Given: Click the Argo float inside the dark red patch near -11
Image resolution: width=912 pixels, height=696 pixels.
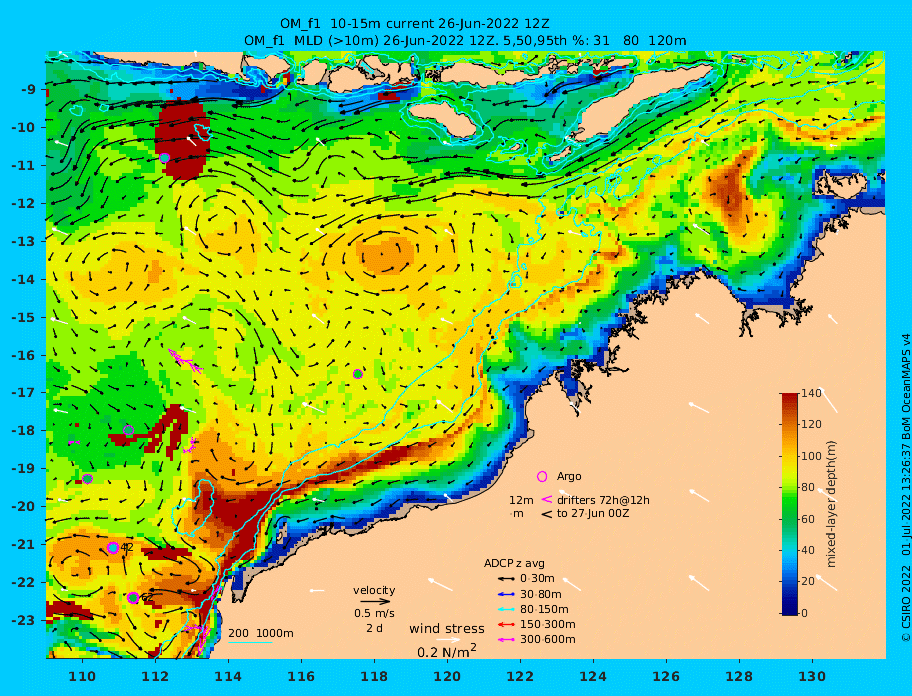Looking at the screenshot, I should [x=165, y=158].
